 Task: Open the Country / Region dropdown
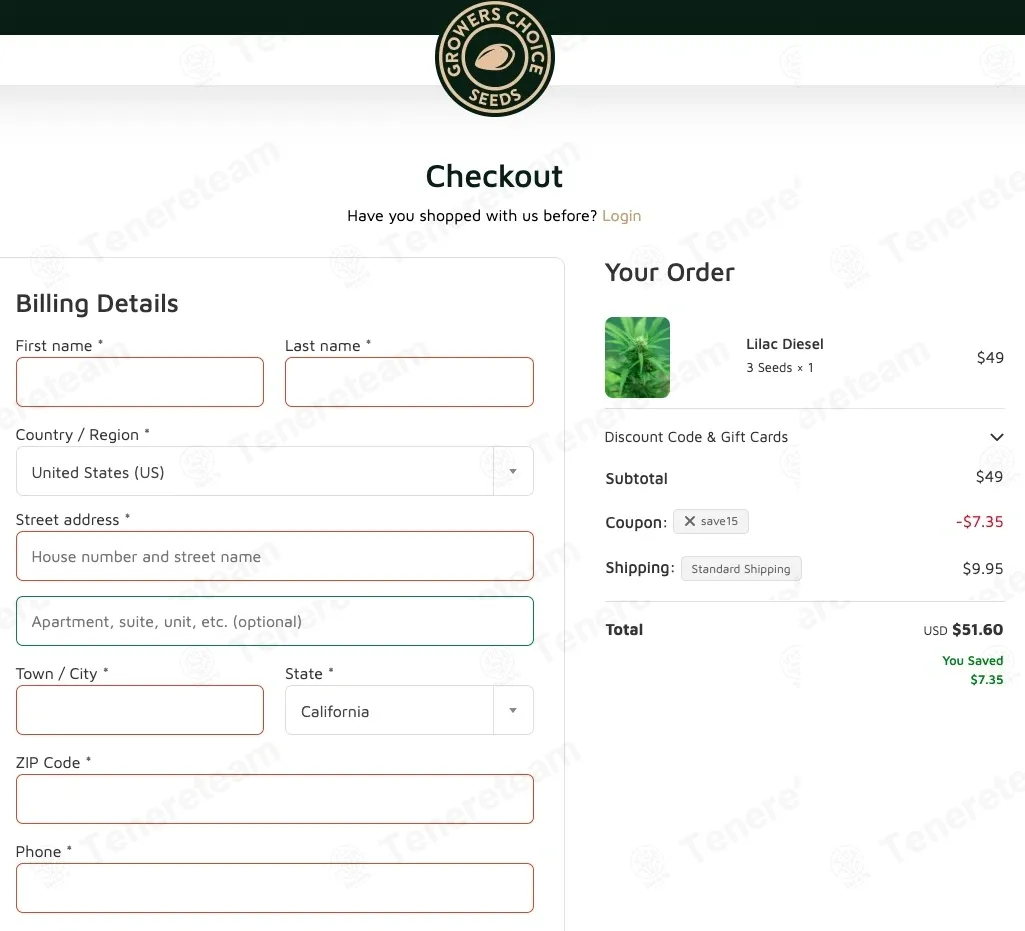tap(275, 471)
